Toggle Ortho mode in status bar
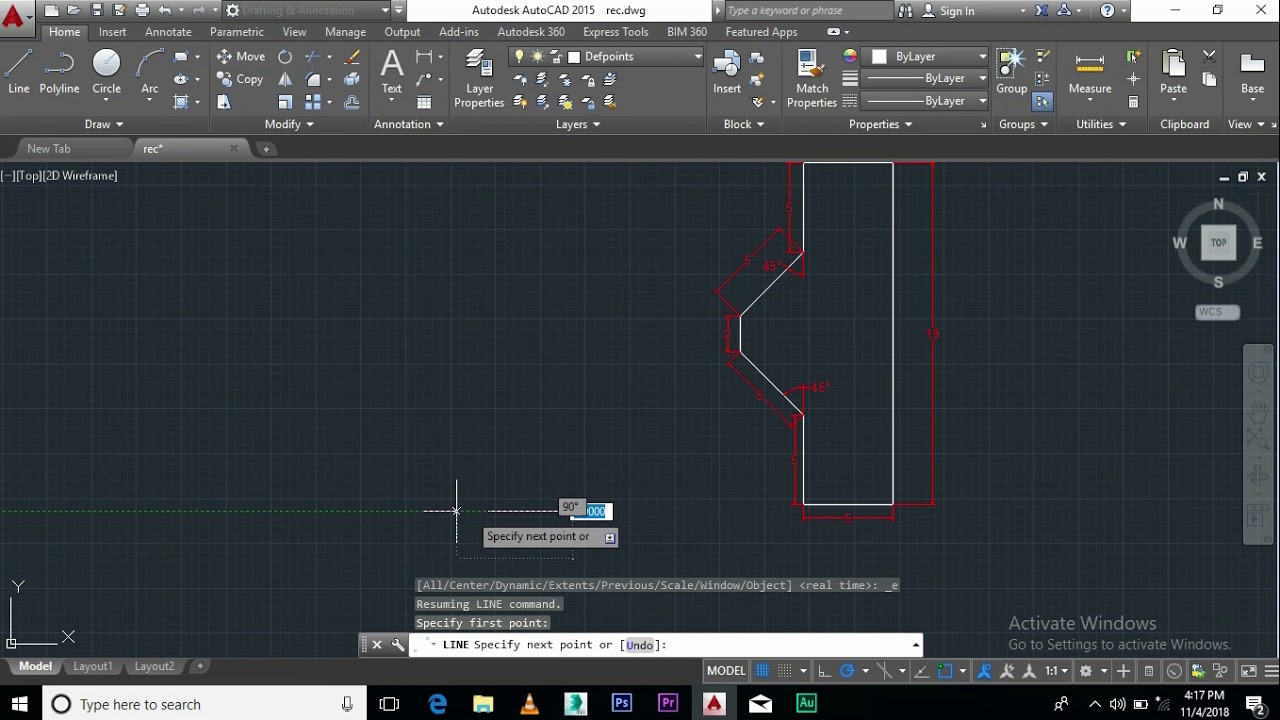 (825, 671)
